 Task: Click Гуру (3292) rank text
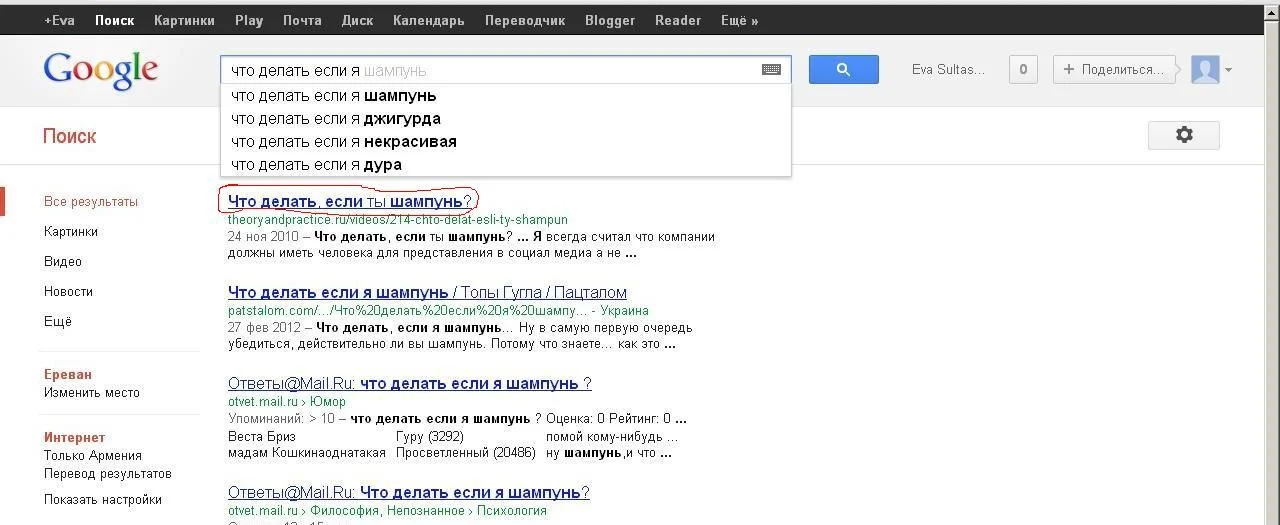[x=431, y=437]
